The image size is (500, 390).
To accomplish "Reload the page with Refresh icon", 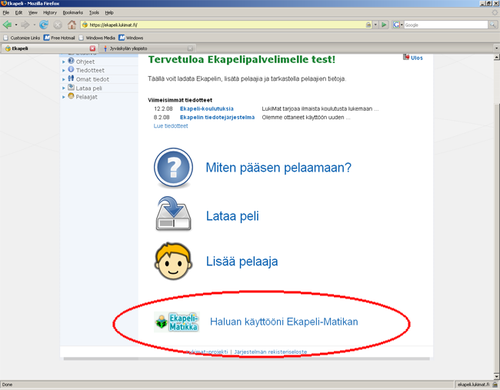I will point(44,25).
